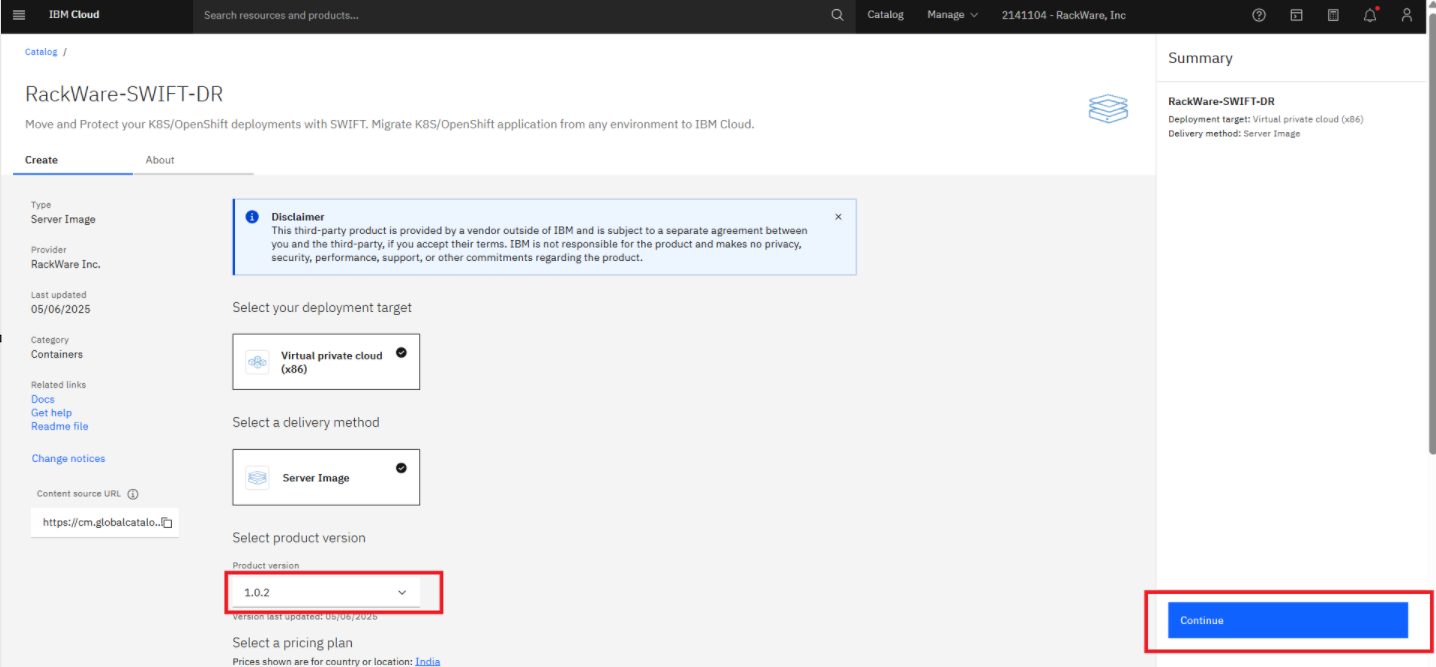Click the Continue button
1436x667 pixels.
(1288, 620)
